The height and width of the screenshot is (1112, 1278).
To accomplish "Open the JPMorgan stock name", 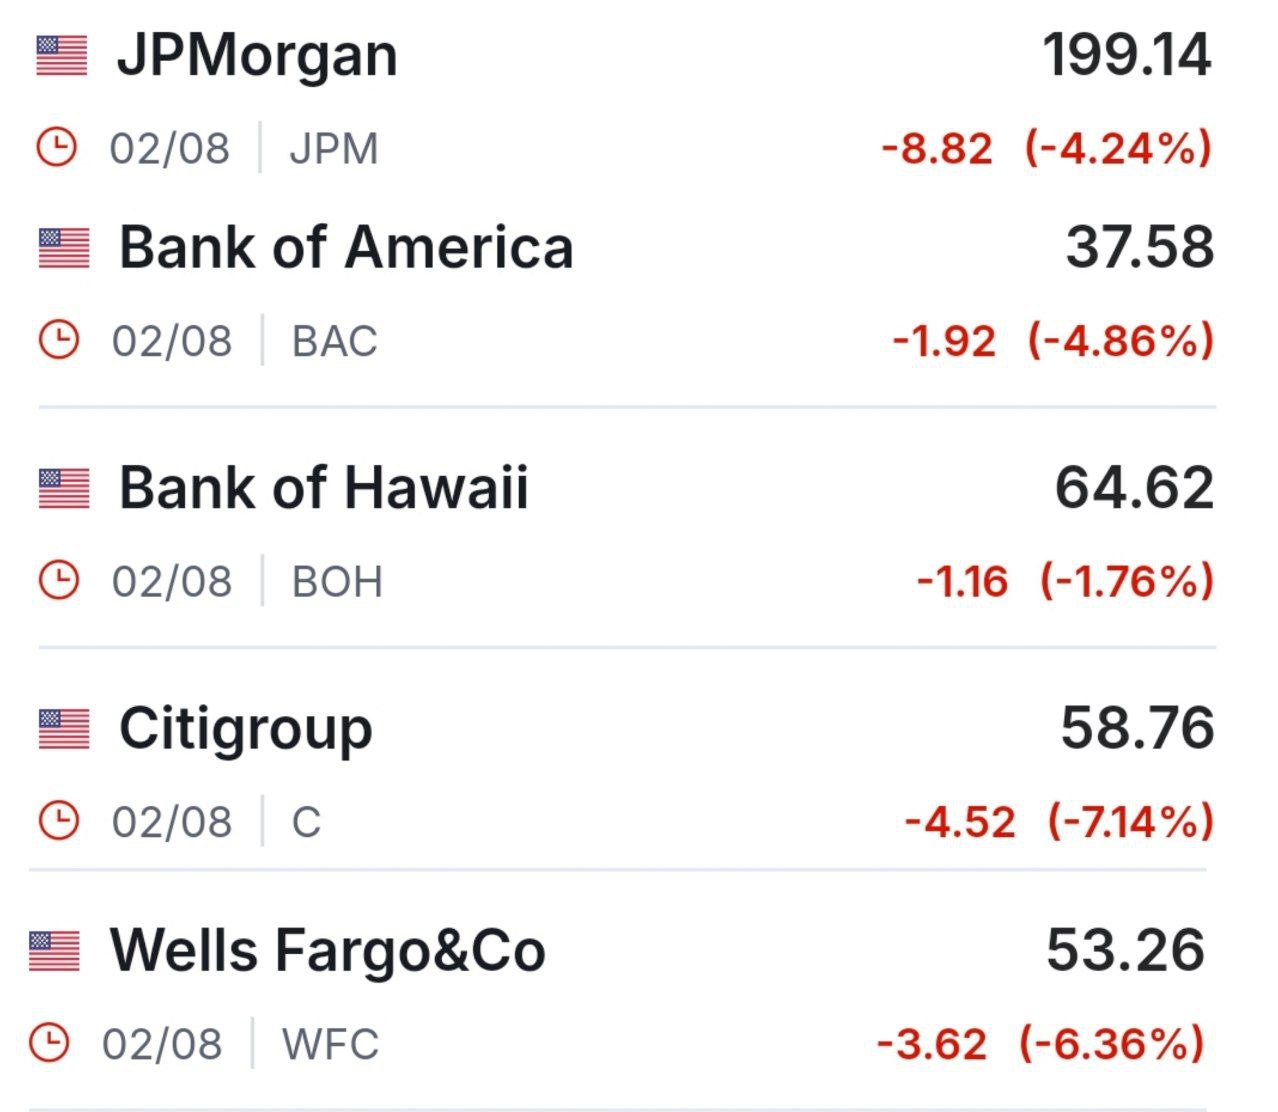I will pyautogui.click(x=257, y=56).
